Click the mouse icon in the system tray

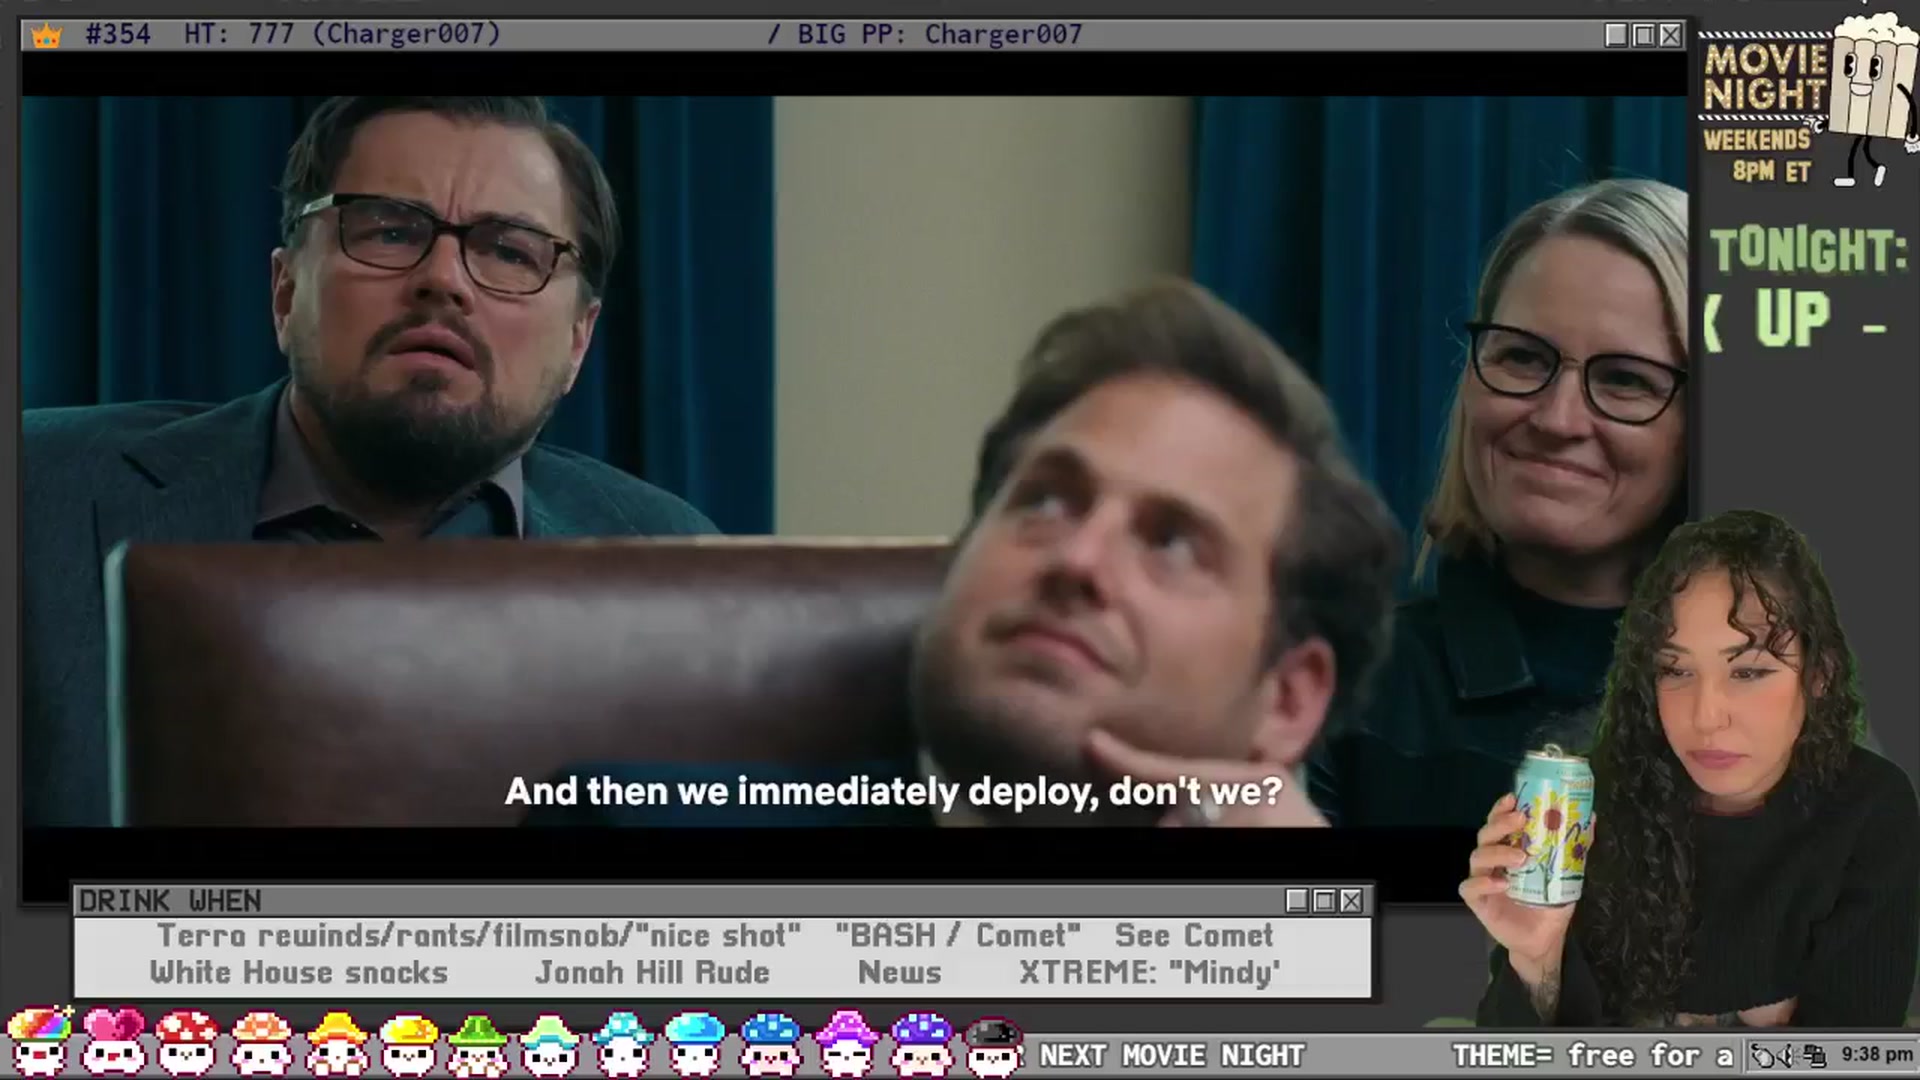1764,1055
